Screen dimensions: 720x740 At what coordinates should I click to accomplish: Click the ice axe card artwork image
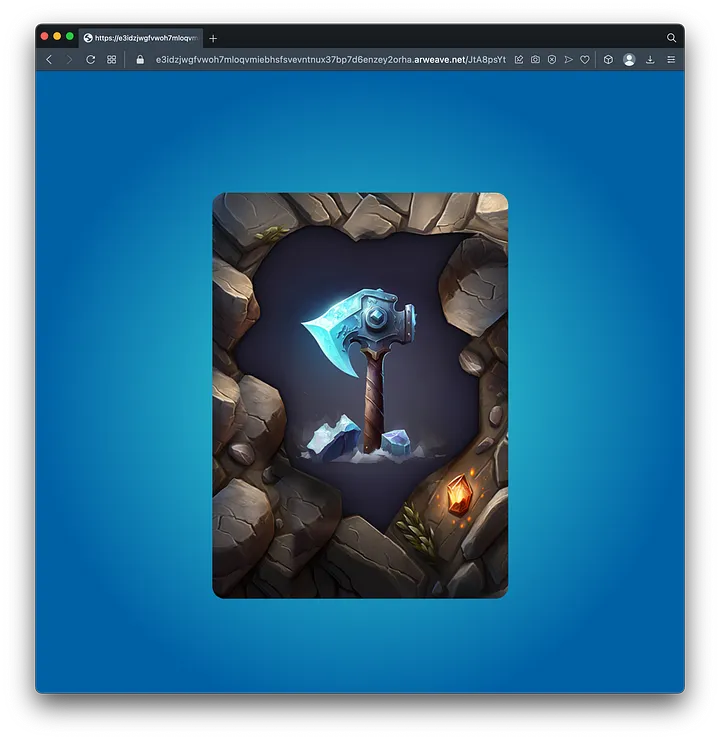[x=360, y=395]
